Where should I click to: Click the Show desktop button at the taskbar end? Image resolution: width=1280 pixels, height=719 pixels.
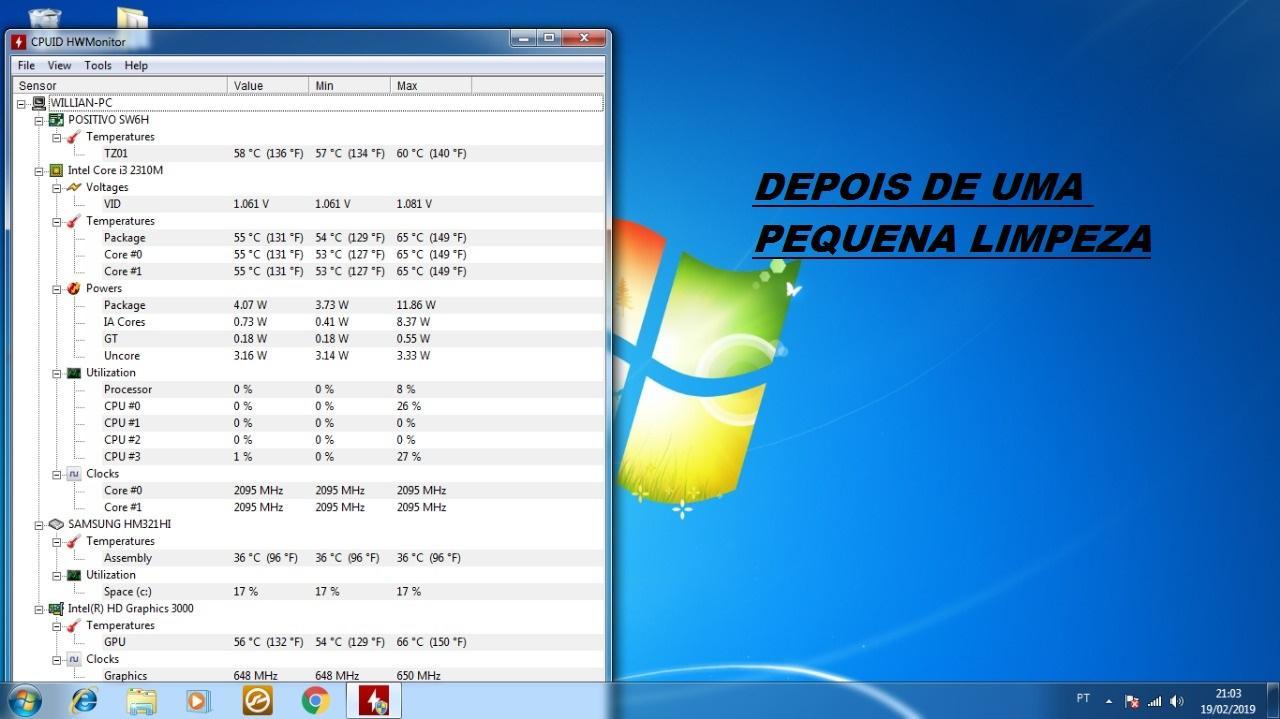pyautogui.click(x=1273, y=700)
